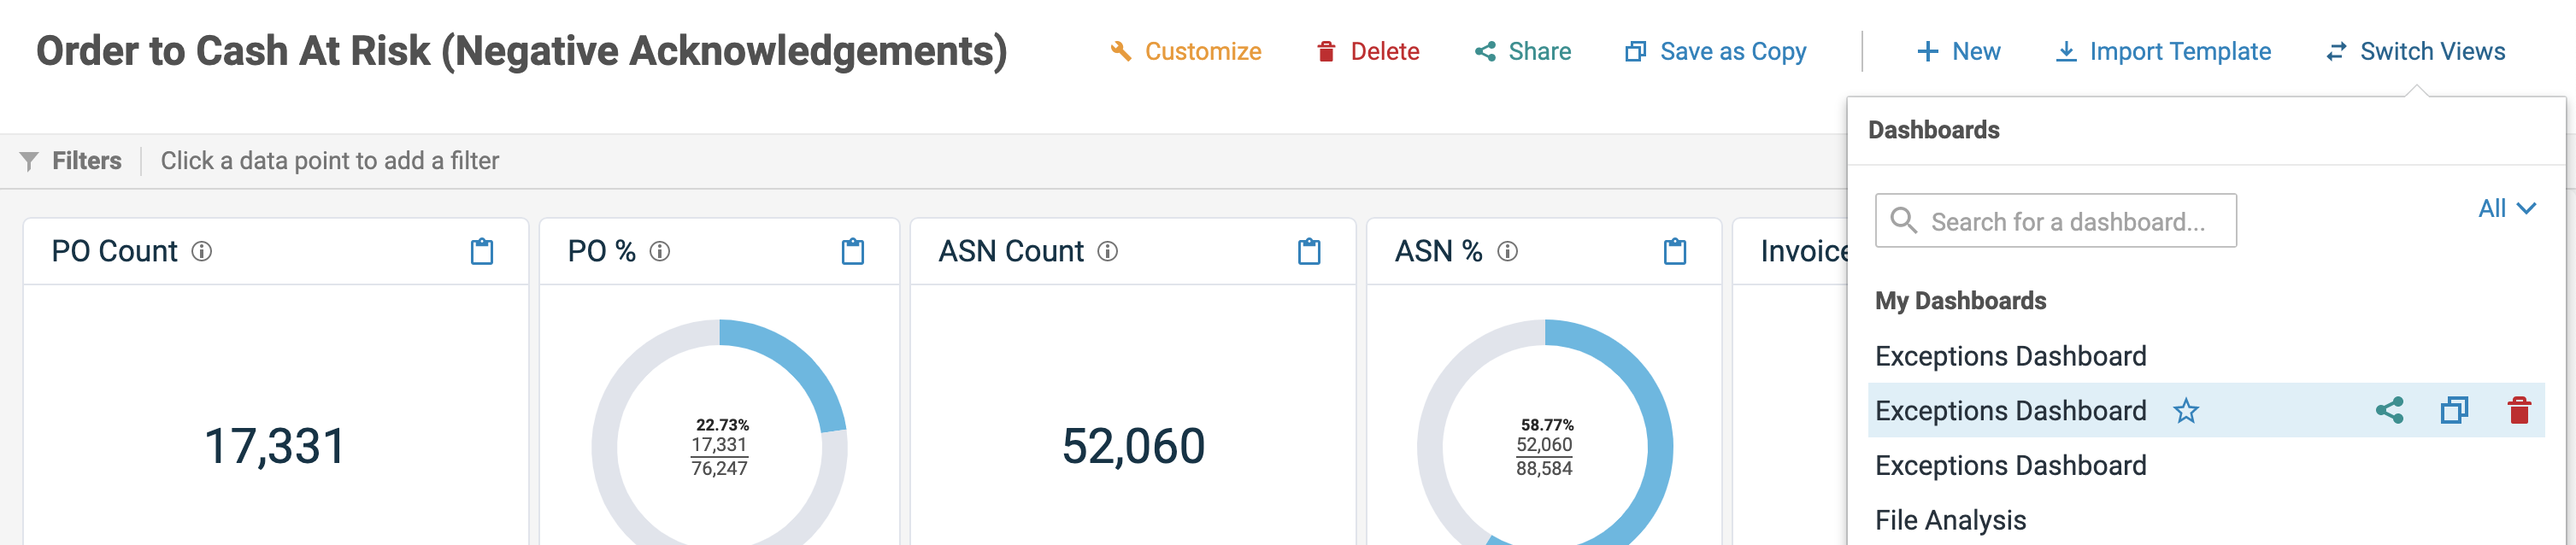Screen dimensions: 2576x545
Task: Create a New dashboard
Action: tap(1958, 51)
